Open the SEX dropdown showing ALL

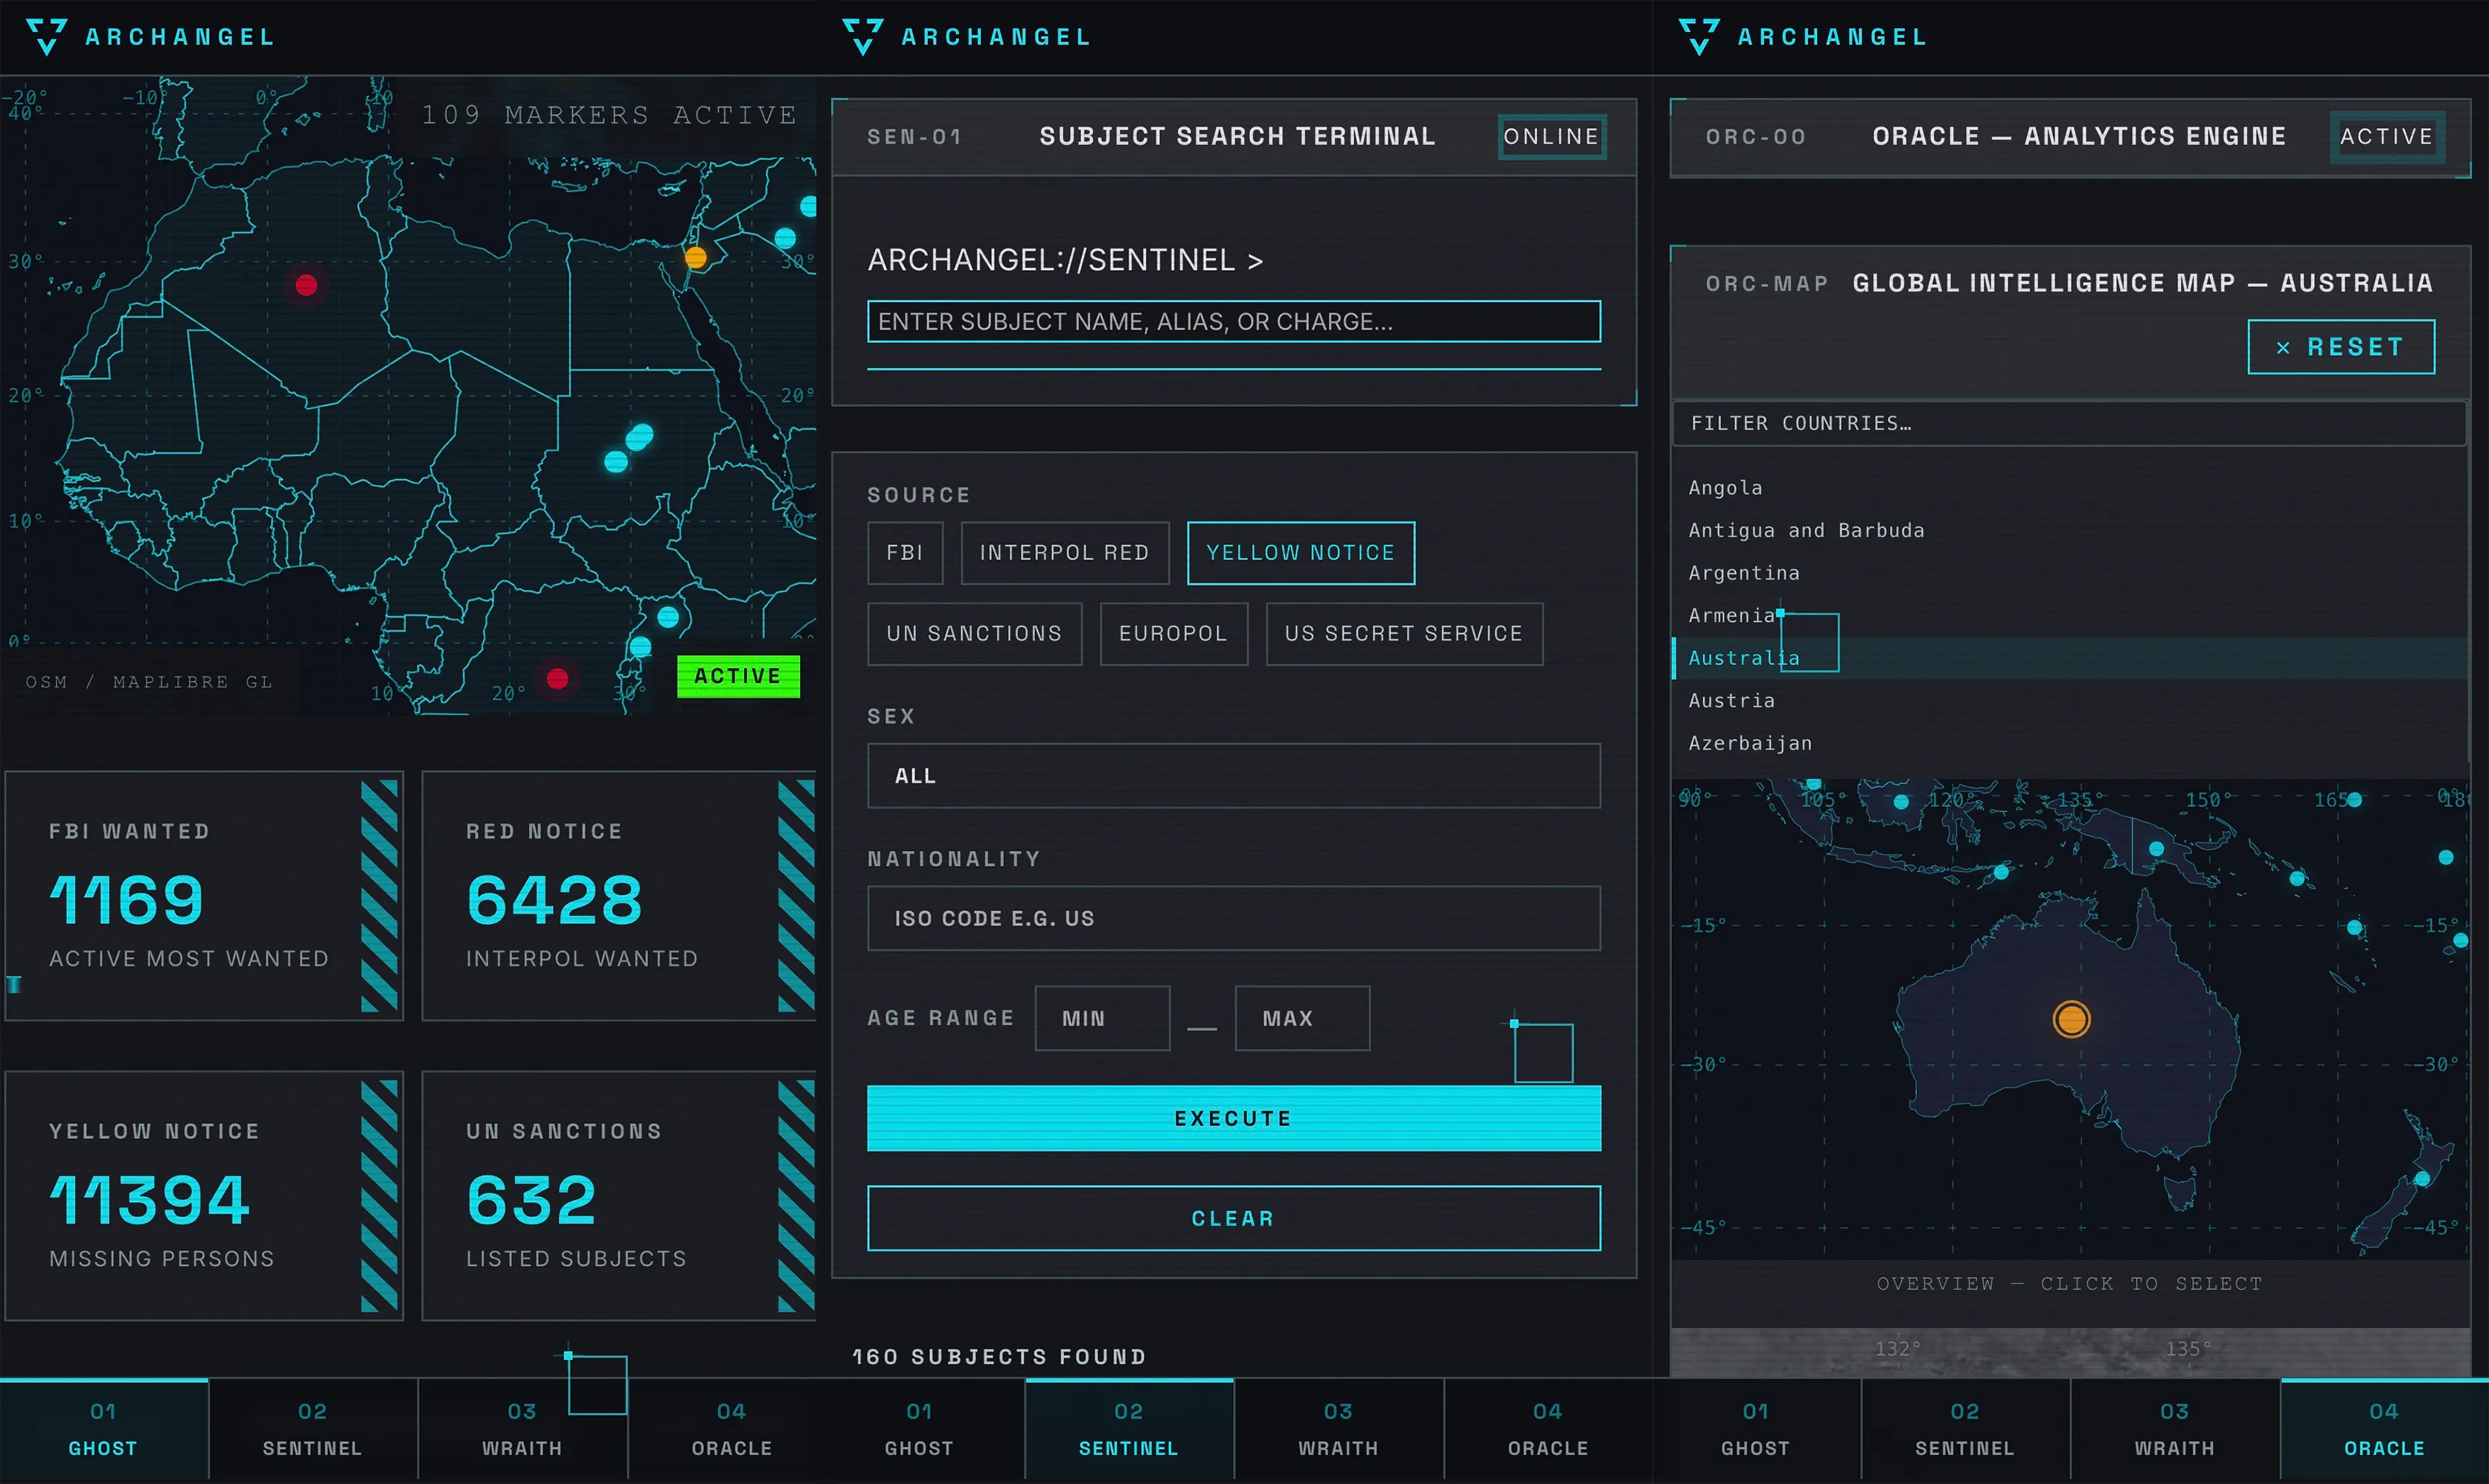(x=1233, y=775)
